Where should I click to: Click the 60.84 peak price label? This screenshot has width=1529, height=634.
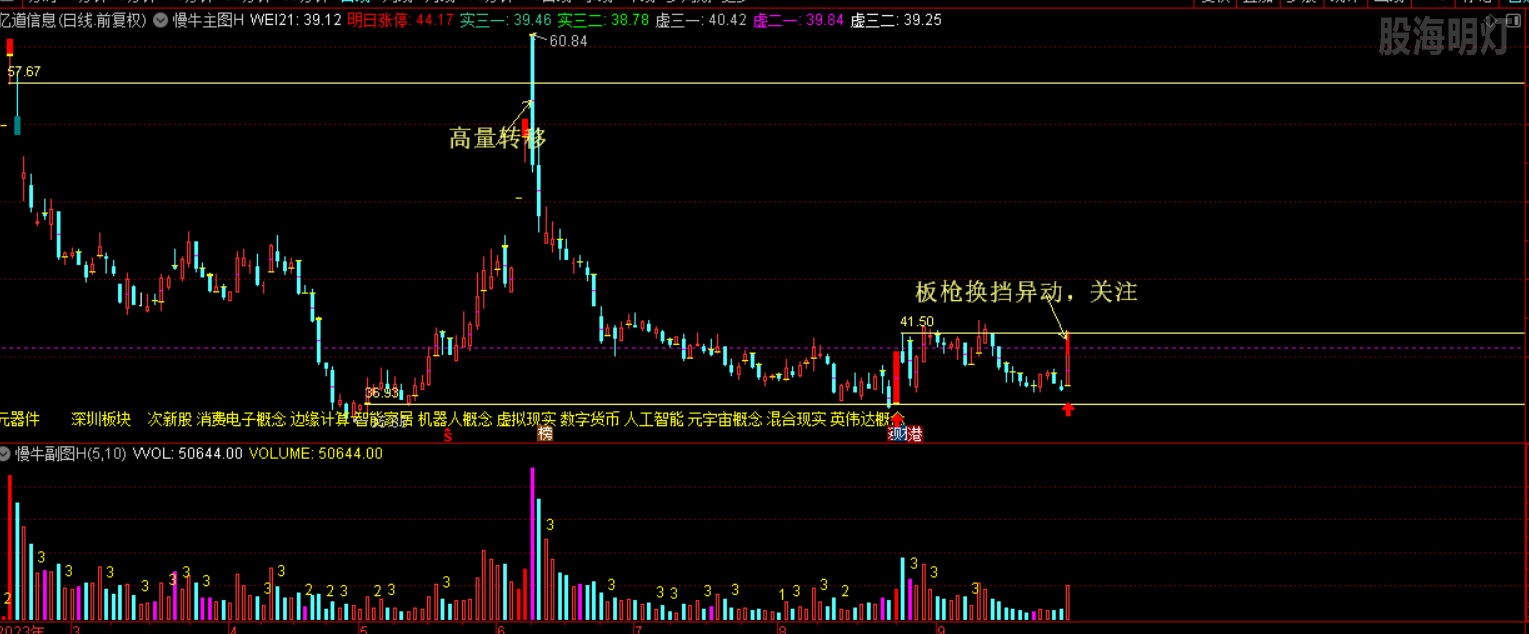pos(568,41)
